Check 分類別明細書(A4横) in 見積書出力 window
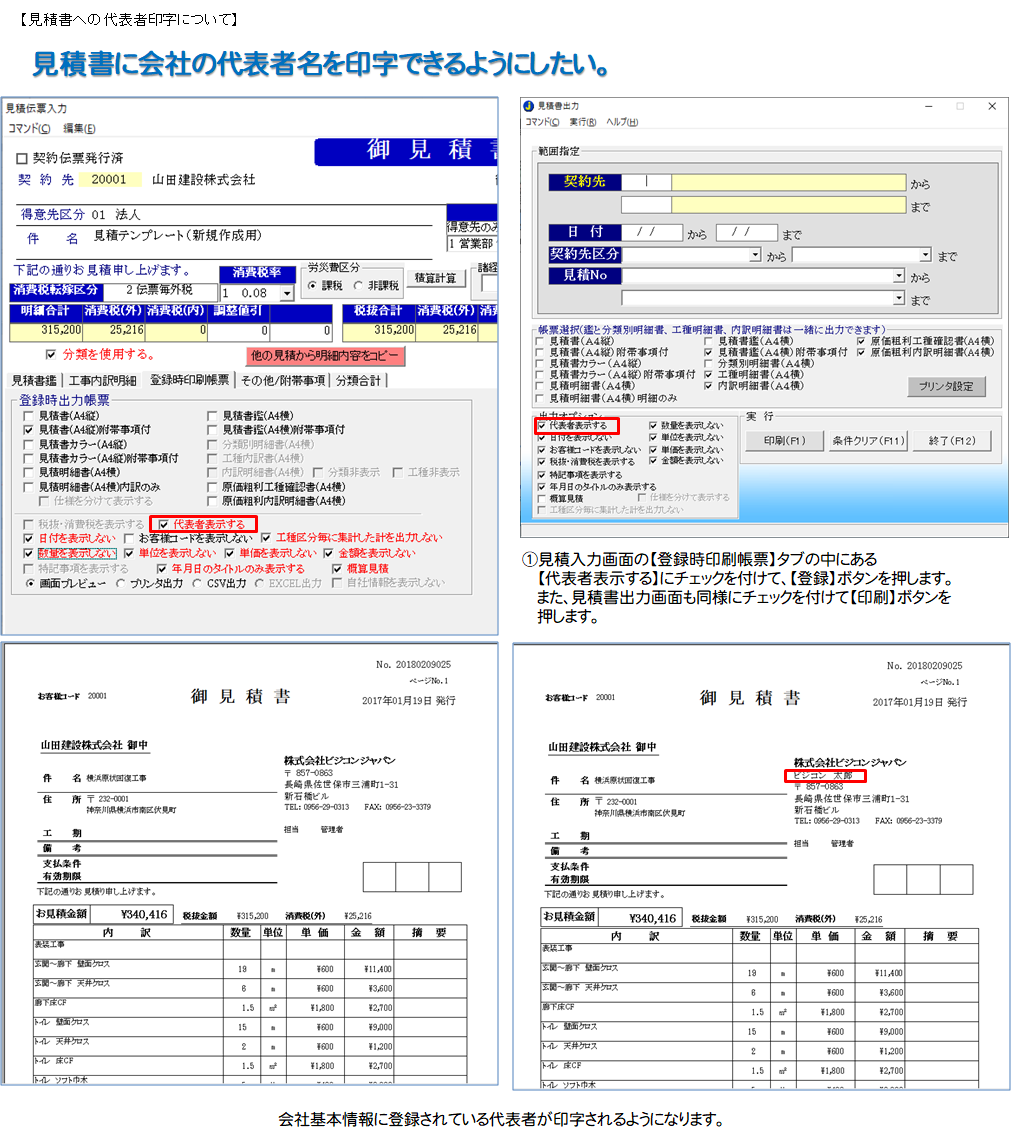The width and height of the screenshot is (1012, 1133). pyautogui.click(x=709, y=363)
